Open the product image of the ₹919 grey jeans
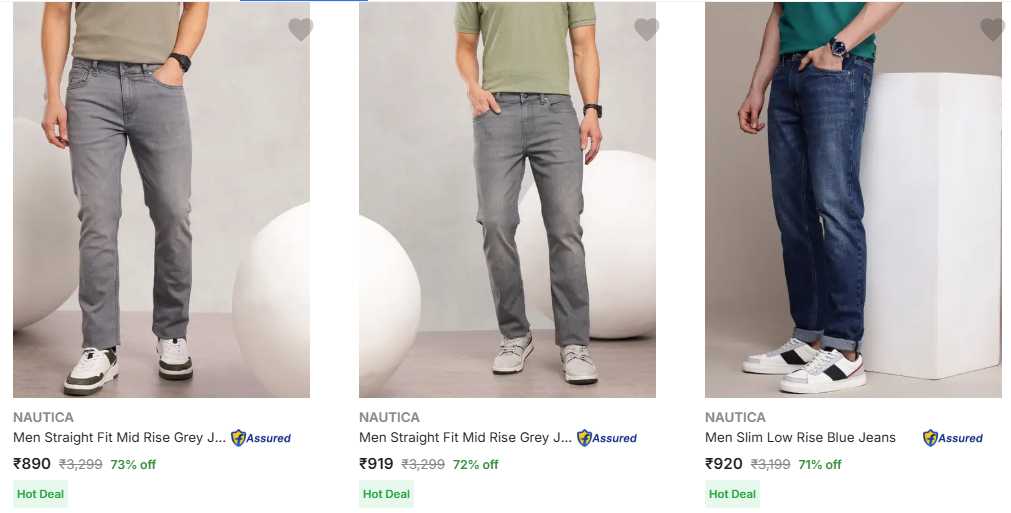The image size is (1011, 513). point(507,200)
